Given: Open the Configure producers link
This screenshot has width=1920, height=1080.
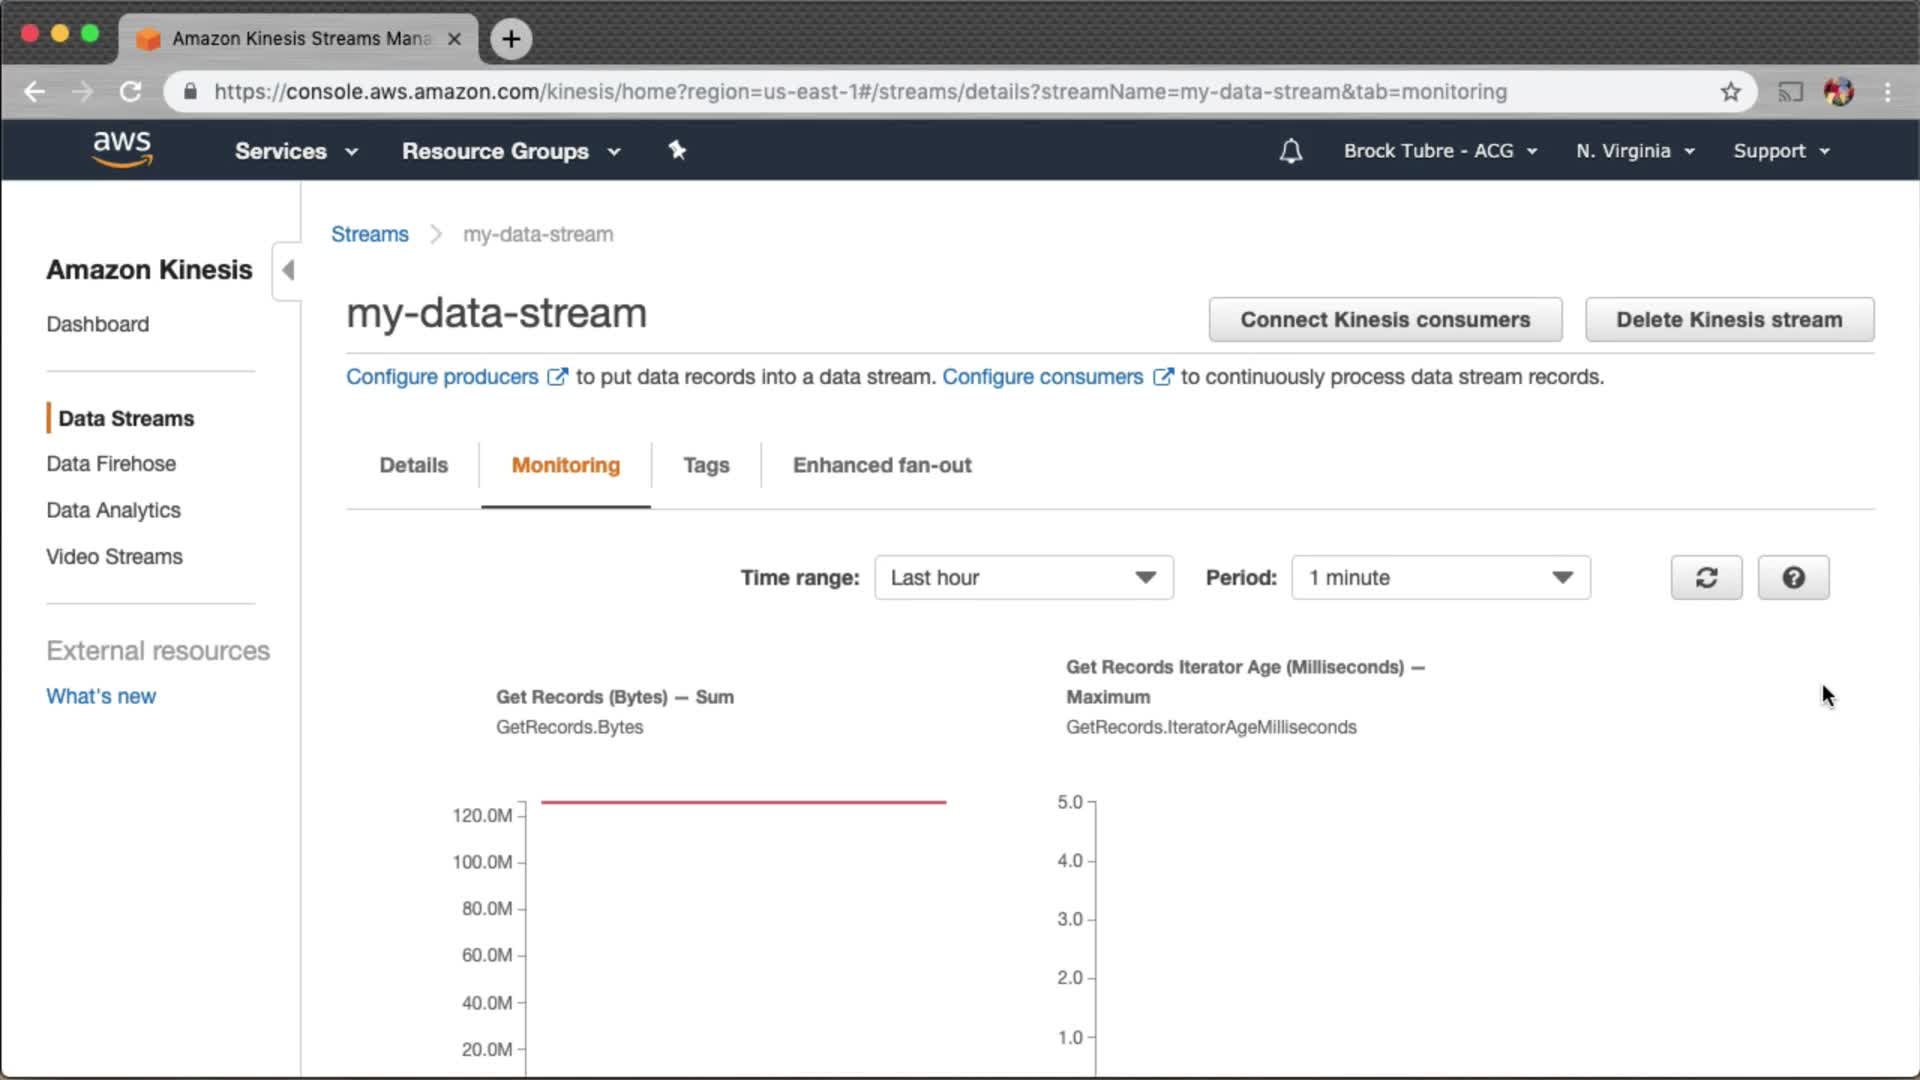Looking at the screenshot, I should coord(442,377).
